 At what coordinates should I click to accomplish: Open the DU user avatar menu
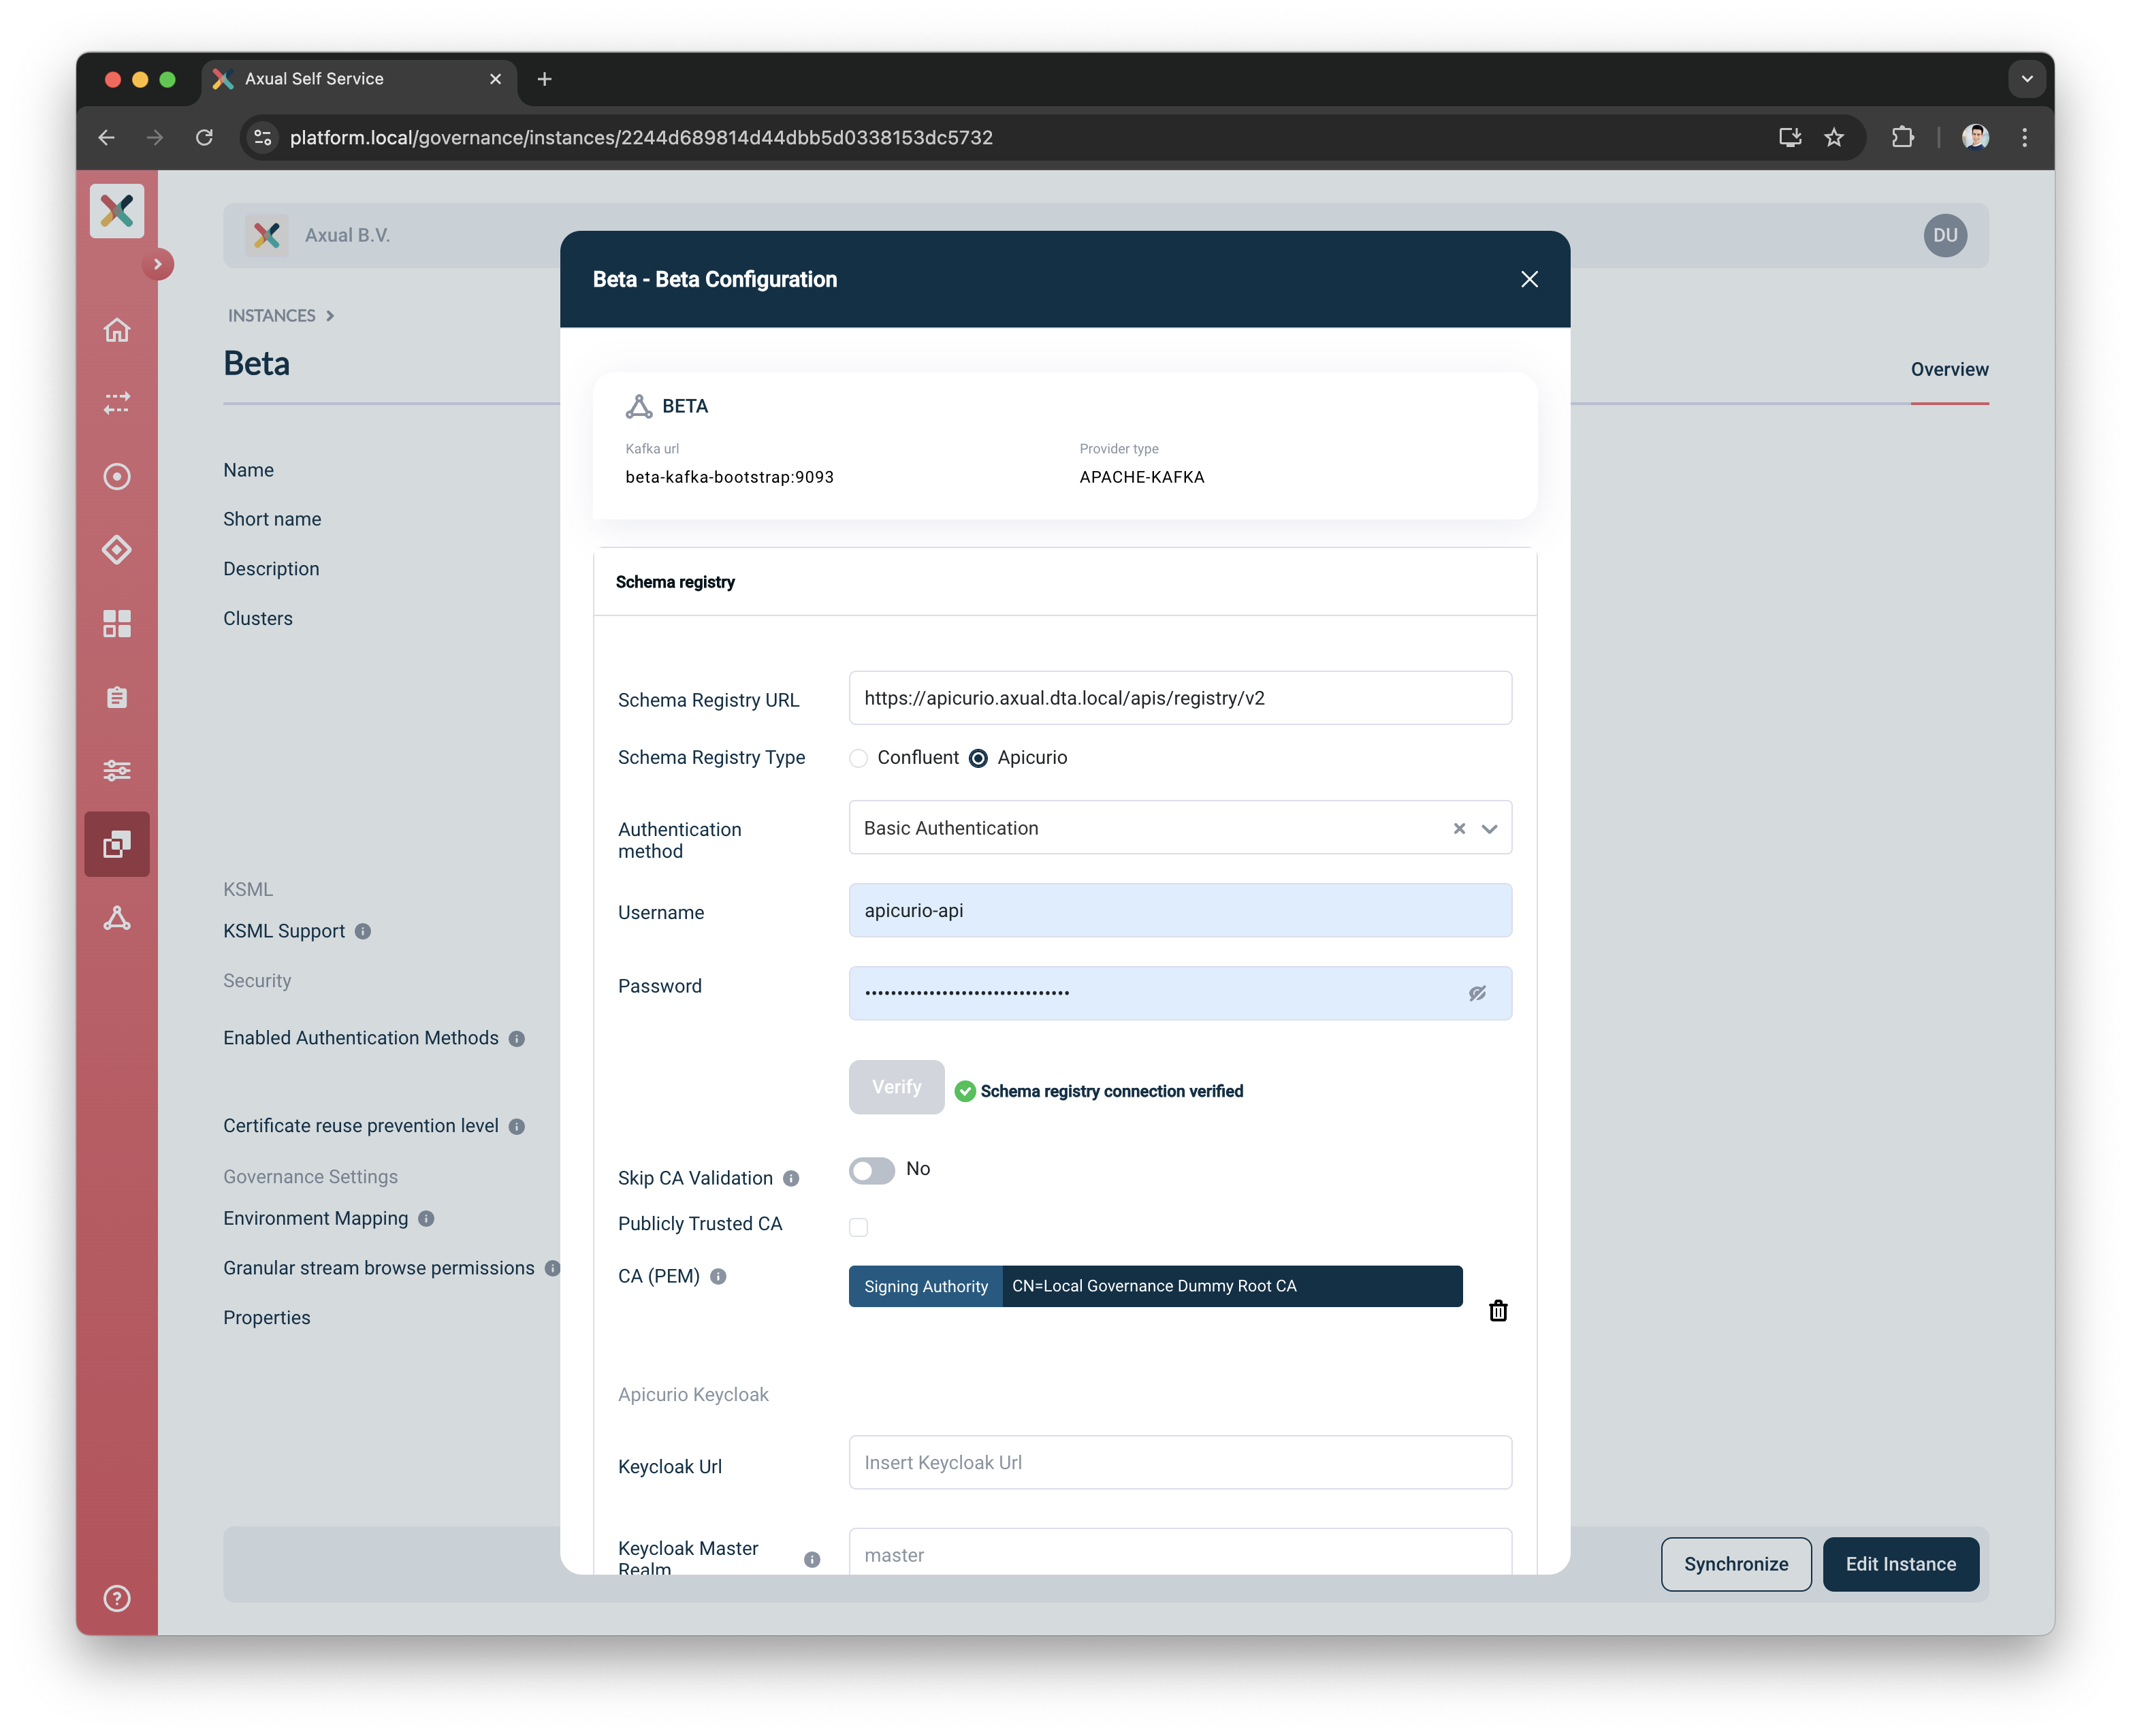(1945, 235)
